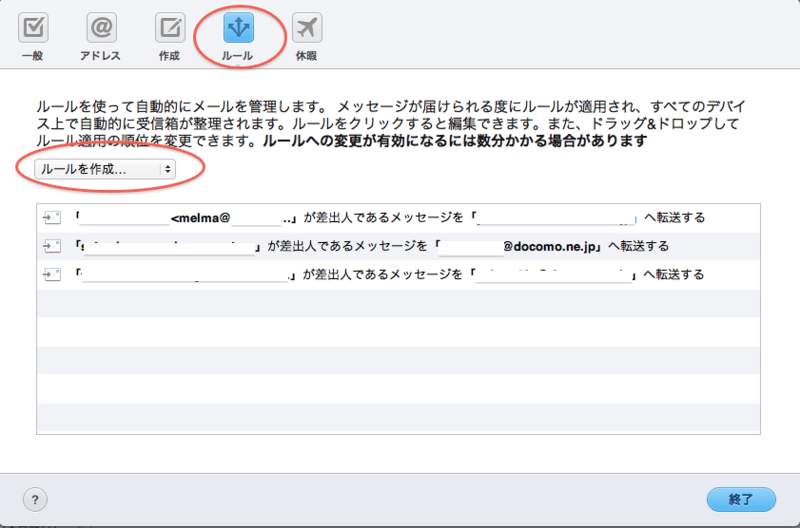Click the 作成 tab label
Image resolution: width=800 pixels, height=528 pixels.
(170, 56)
